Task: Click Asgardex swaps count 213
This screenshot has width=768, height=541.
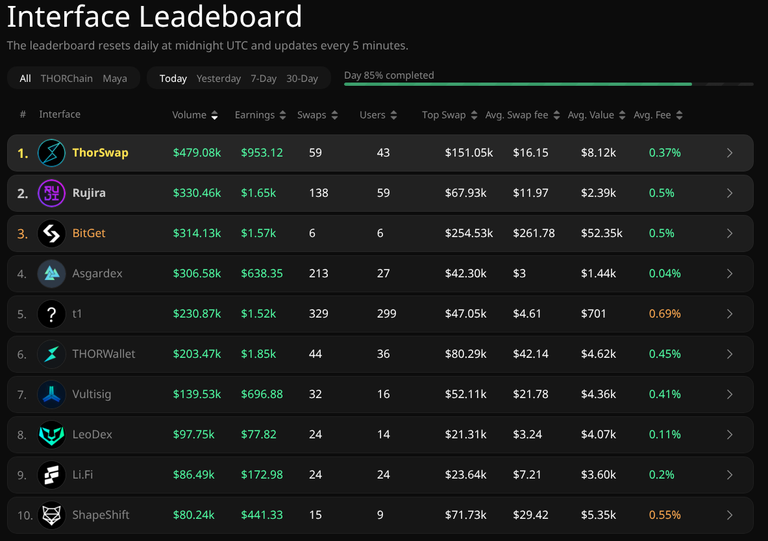Action: (318, 274)
